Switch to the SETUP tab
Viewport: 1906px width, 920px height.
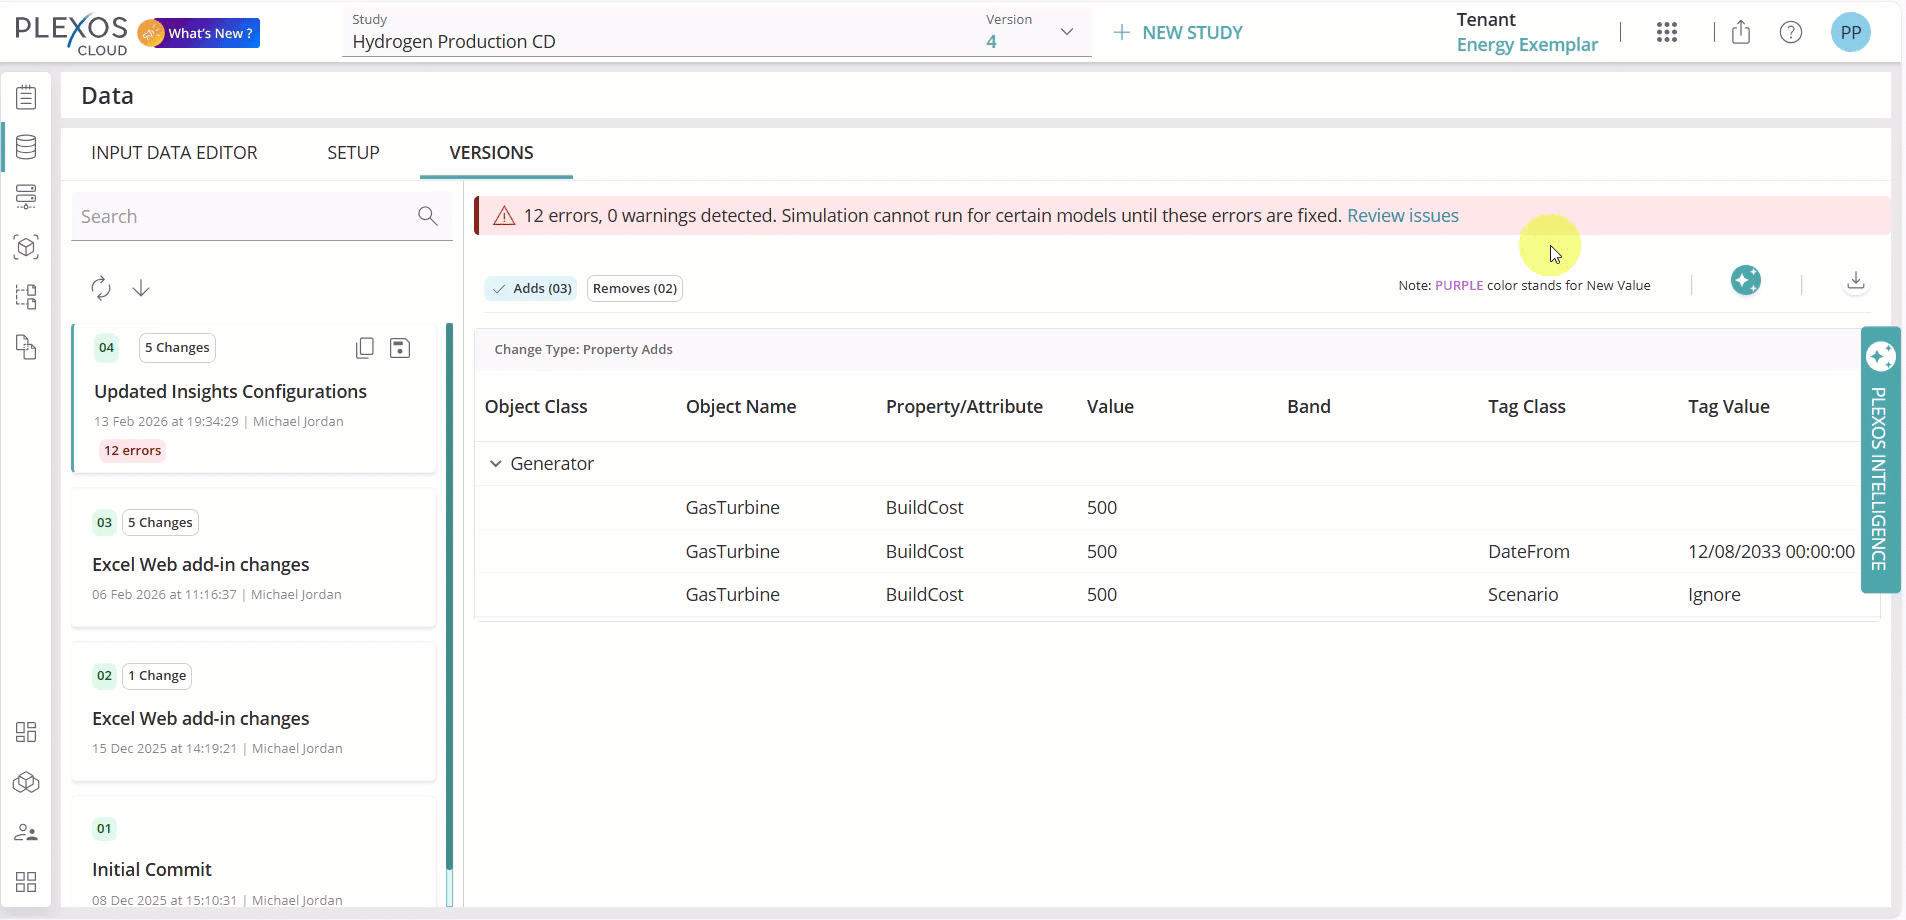coord(354,153)
